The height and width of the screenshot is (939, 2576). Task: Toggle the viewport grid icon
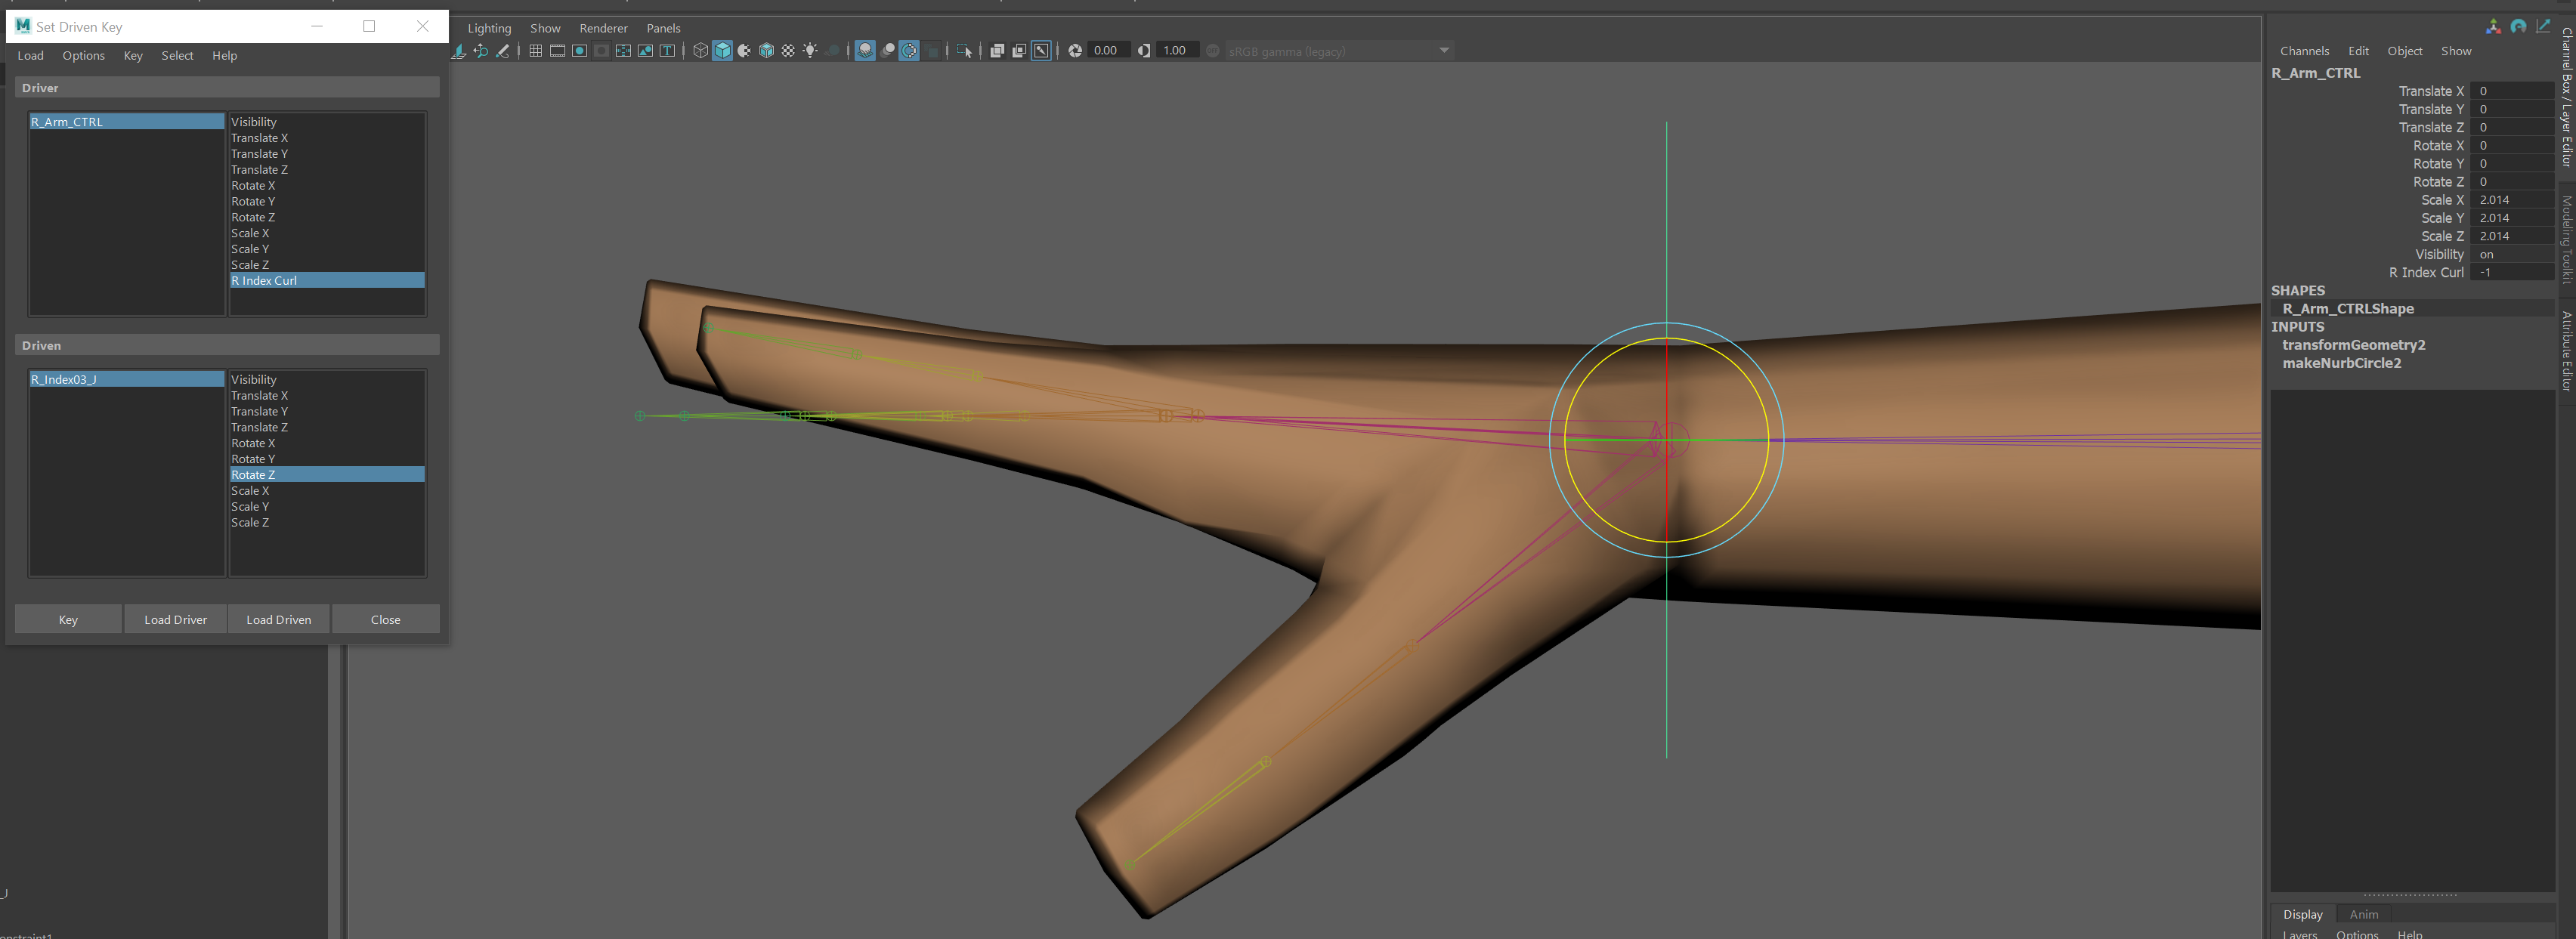pos(535,51)
